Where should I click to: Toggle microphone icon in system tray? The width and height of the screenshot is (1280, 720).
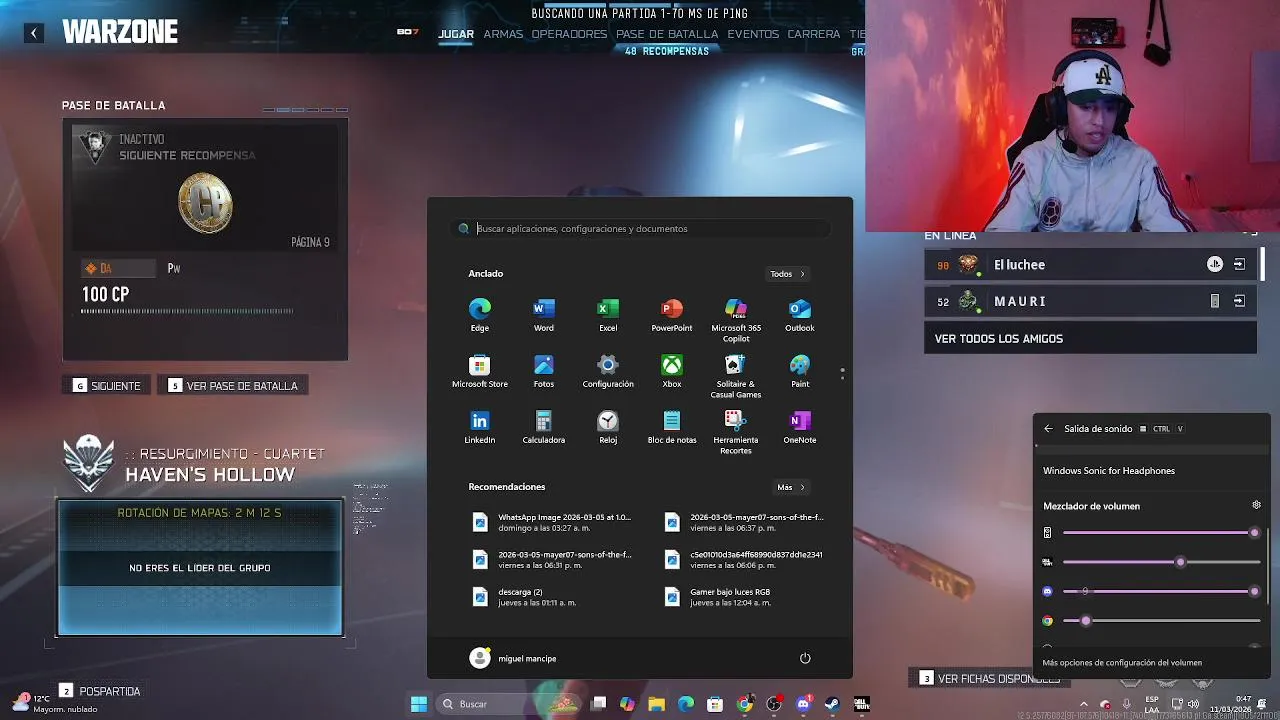1127,704
